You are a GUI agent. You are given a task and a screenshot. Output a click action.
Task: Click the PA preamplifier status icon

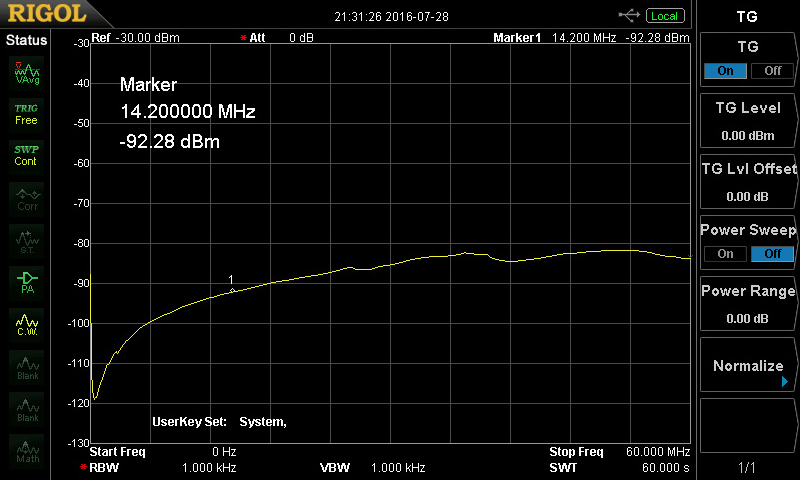point(26,282)
